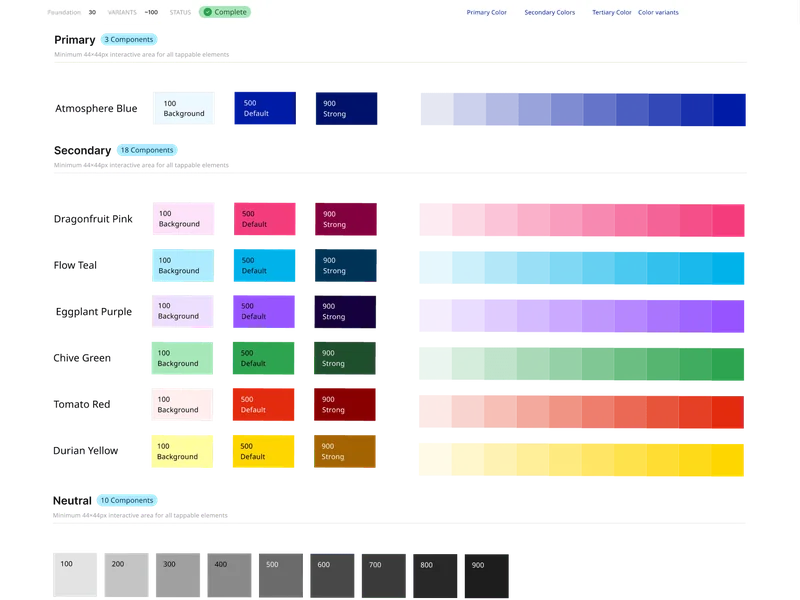The height and width of the screenshot is (600, 800).
Task: Open the Primary Color link
Action: 486,12
